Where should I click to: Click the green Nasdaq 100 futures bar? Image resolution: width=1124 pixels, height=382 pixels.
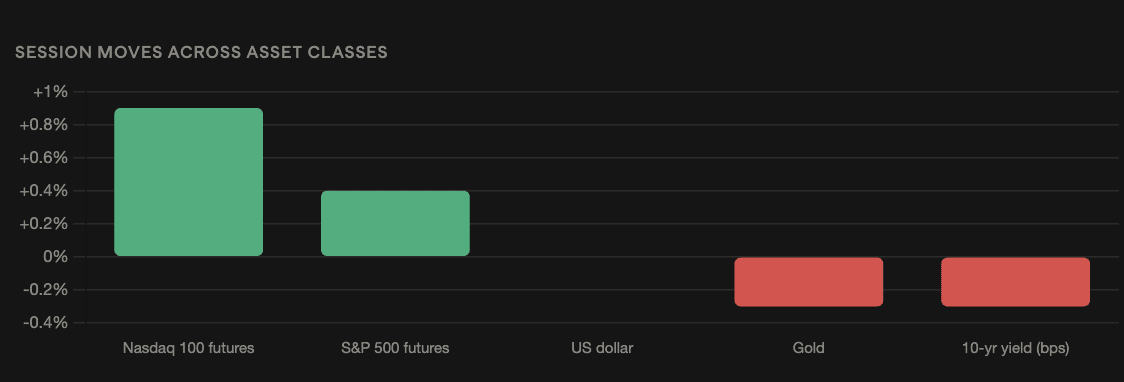click(x=189, y=182)
